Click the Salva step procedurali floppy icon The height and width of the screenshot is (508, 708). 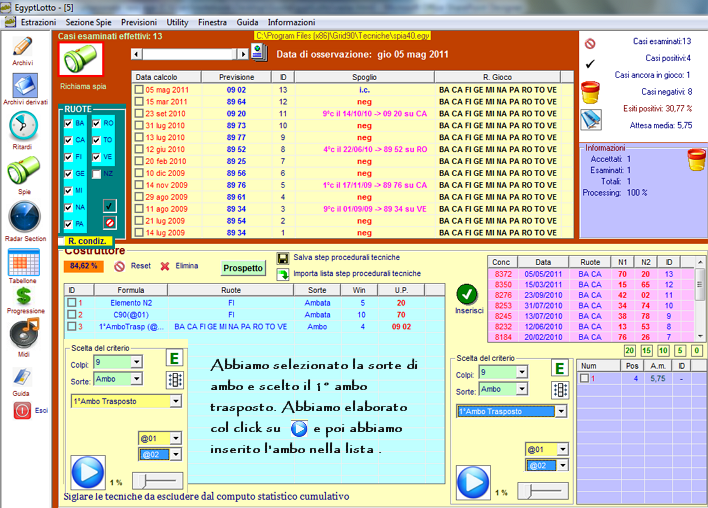pos(283,258)
